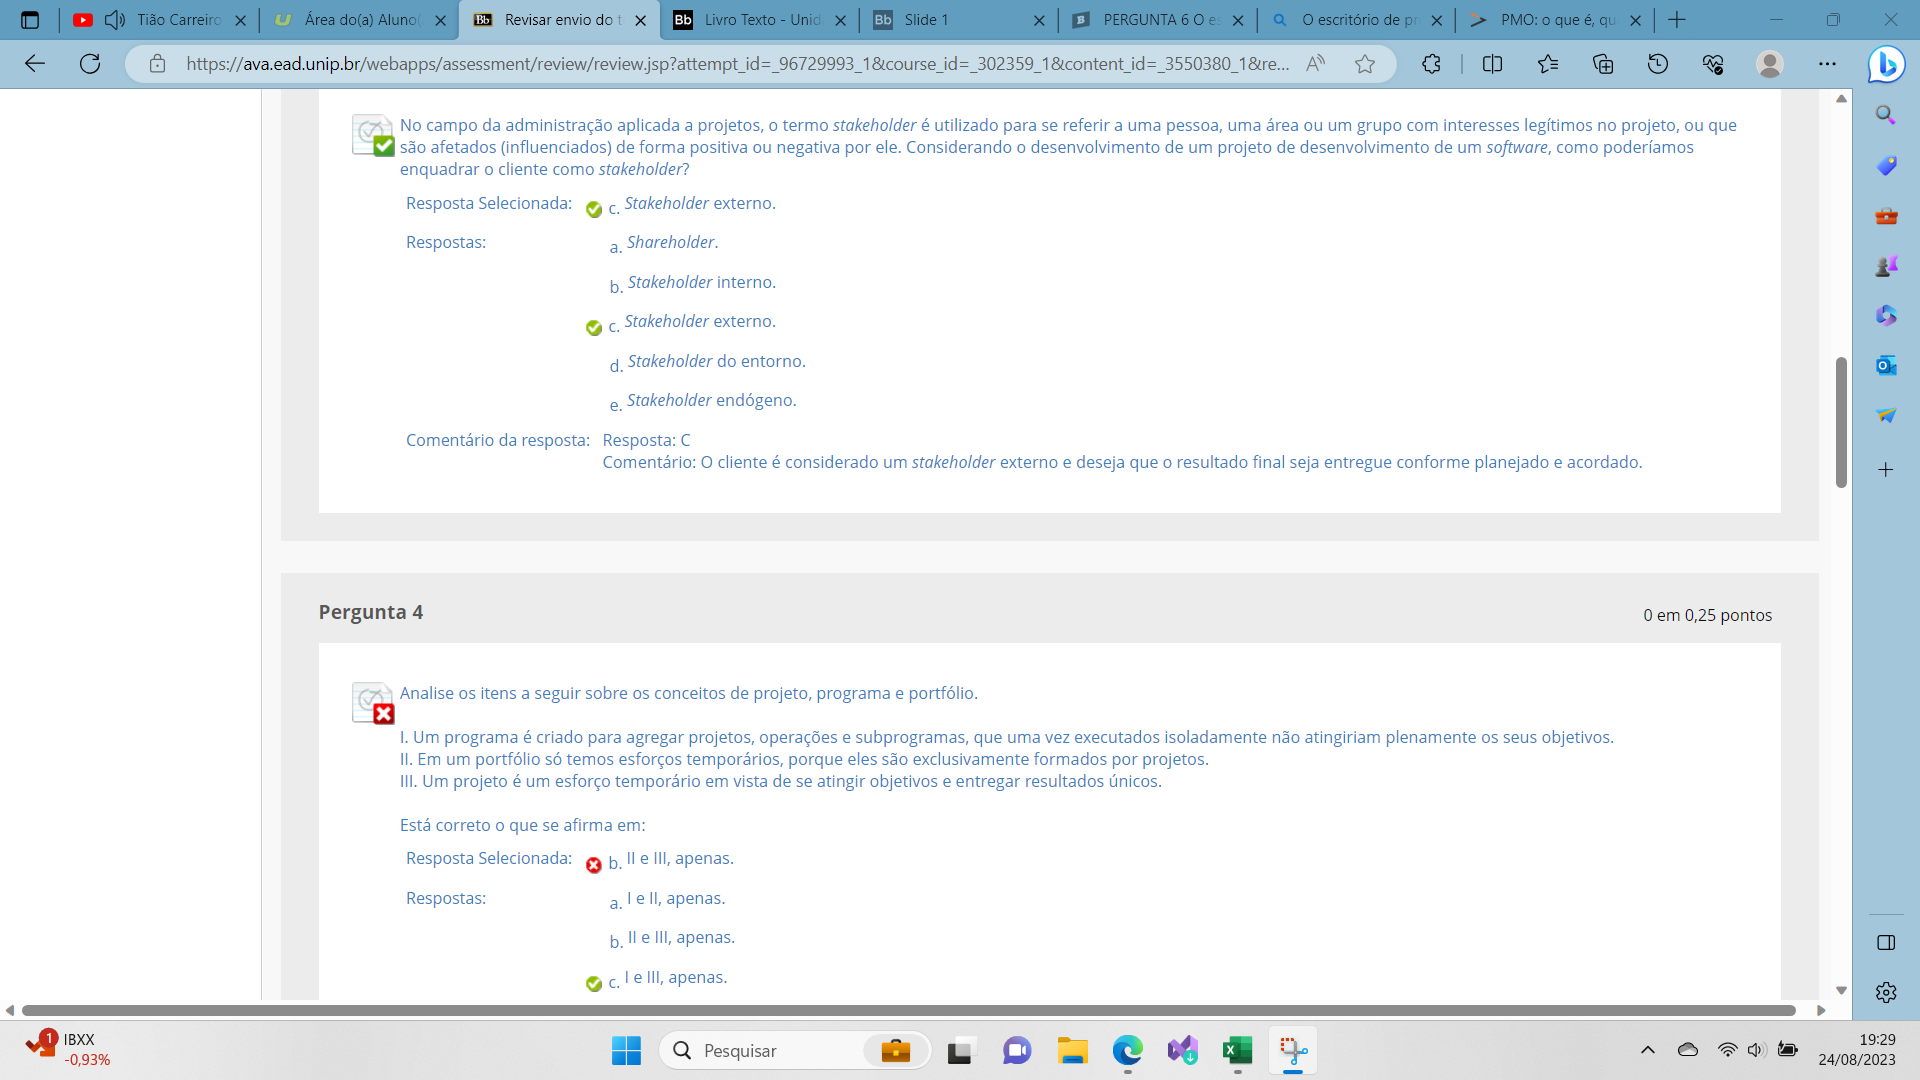Viewport: 1920px width, 1080px height.
Task: Switch to Livro Texto tab
Action: click(760, 20)
